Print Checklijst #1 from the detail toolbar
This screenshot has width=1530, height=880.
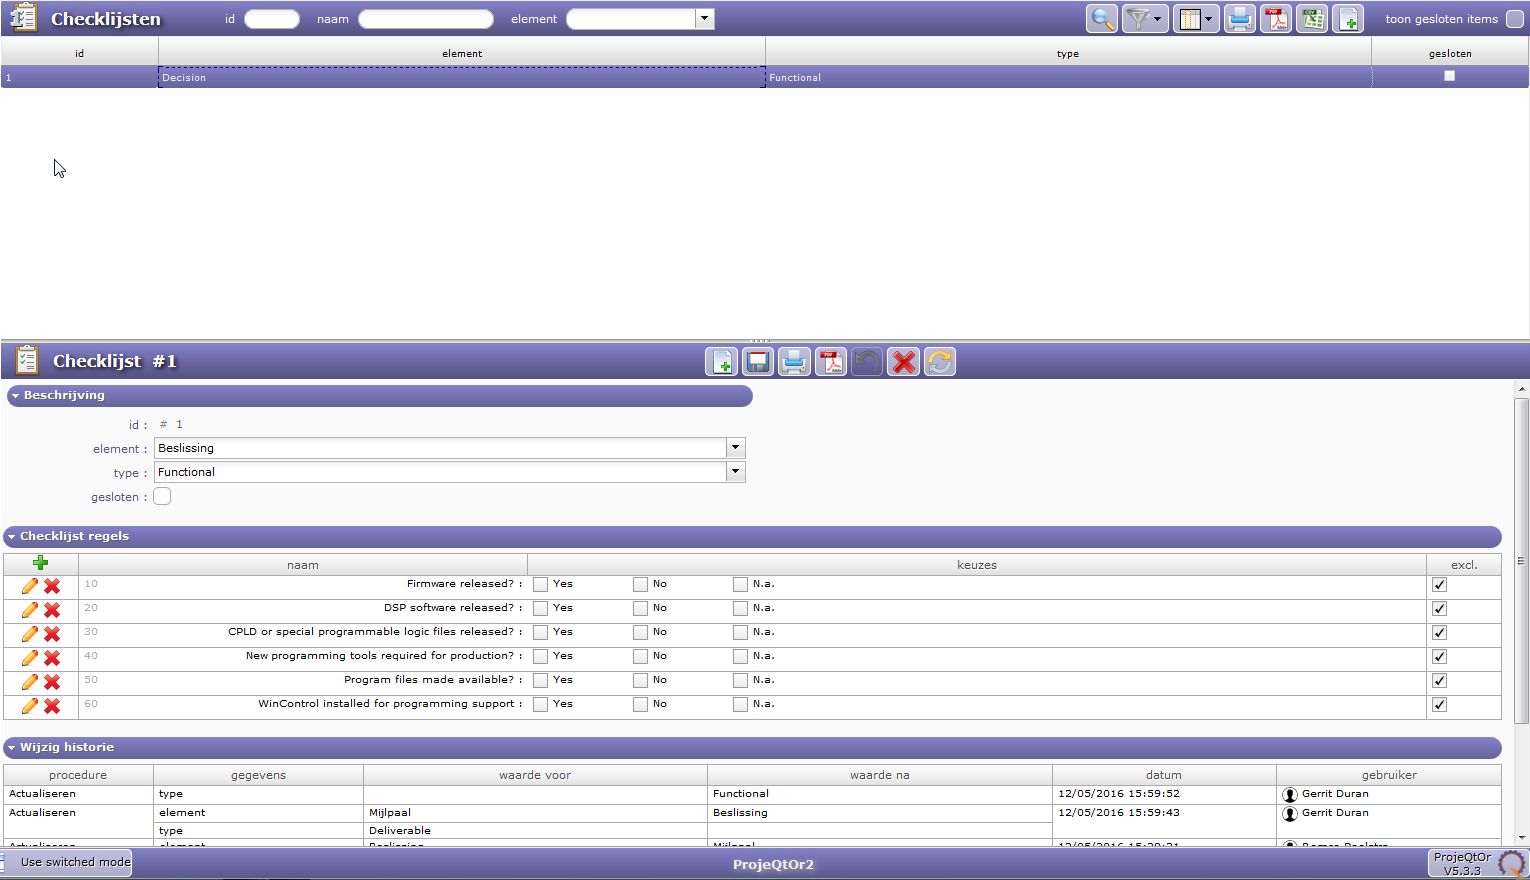(794, 362)
